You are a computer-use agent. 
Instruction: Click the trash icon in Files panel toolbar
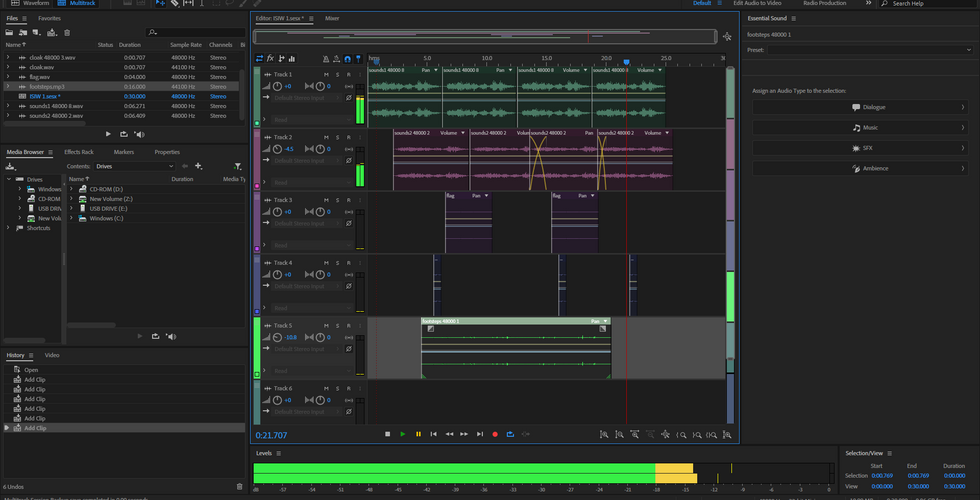[67, 32]
